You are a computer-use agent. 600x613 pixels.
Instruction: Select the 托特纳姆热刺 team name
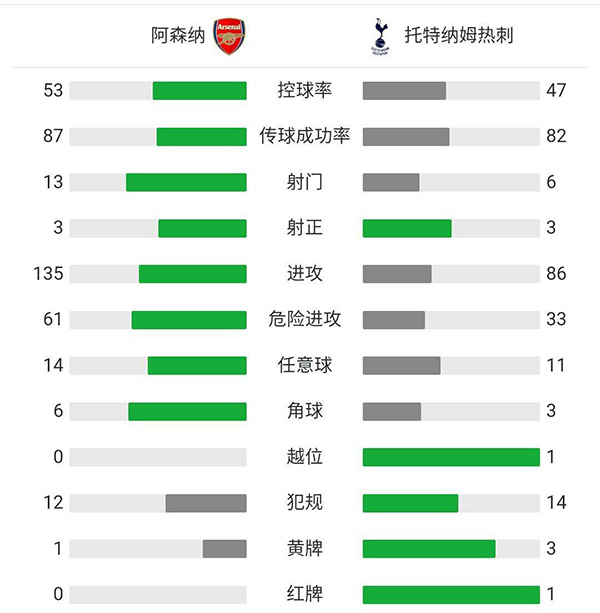(460, 37)
